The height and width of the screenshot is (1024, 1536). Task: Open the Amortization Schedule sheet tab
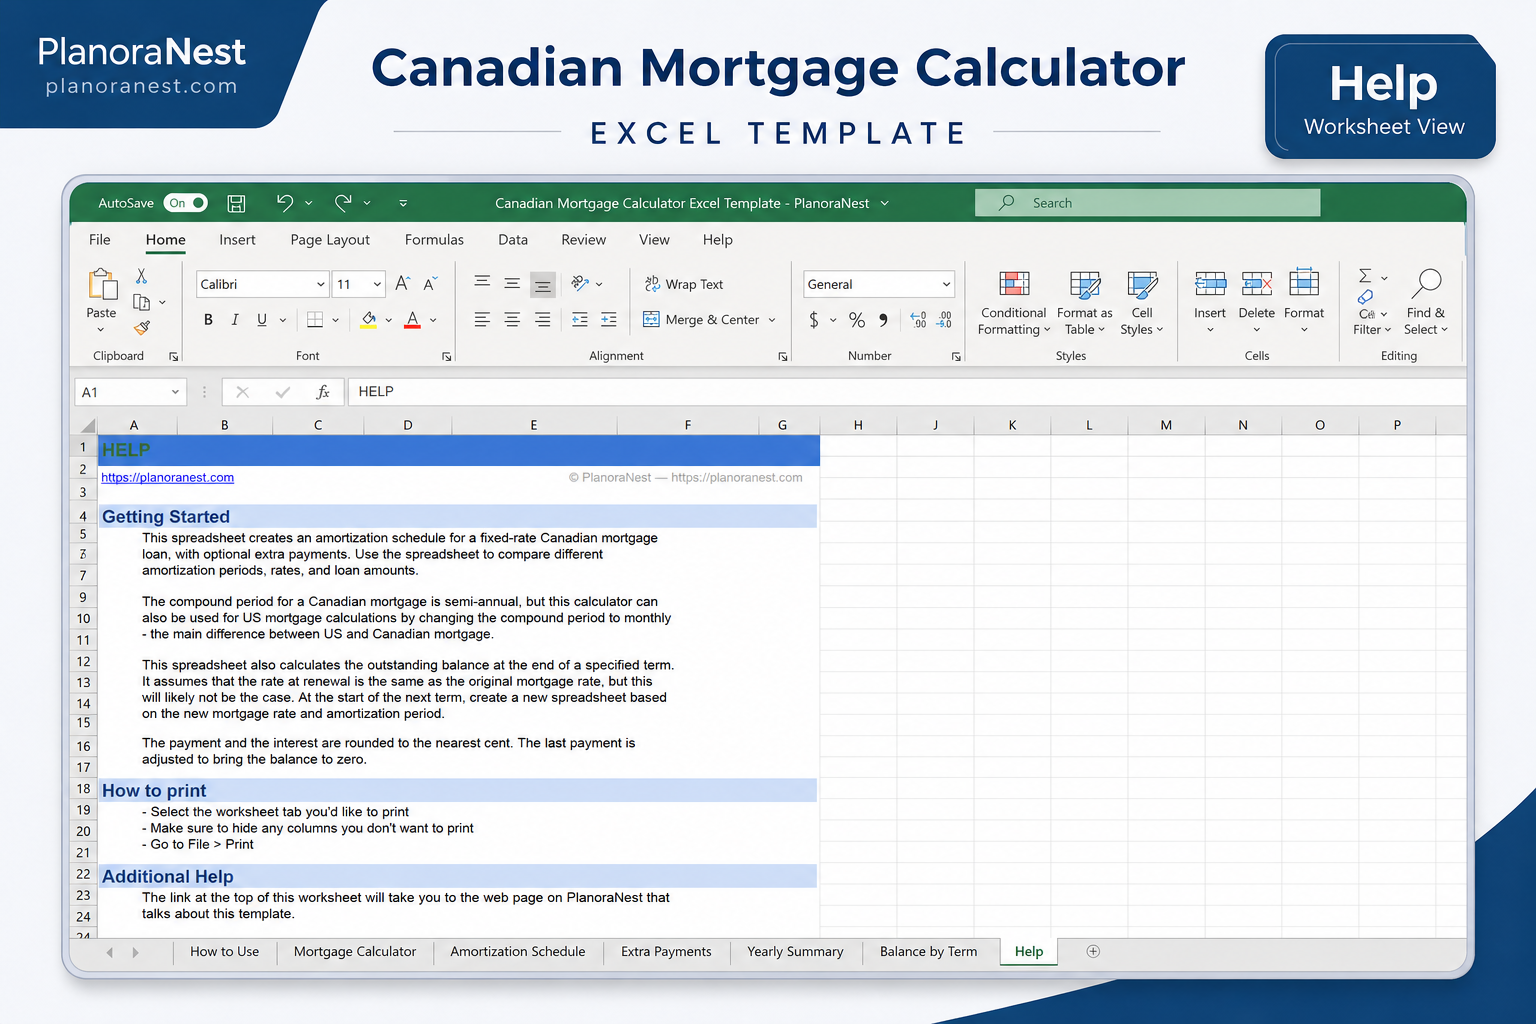(x=518, y=951)
